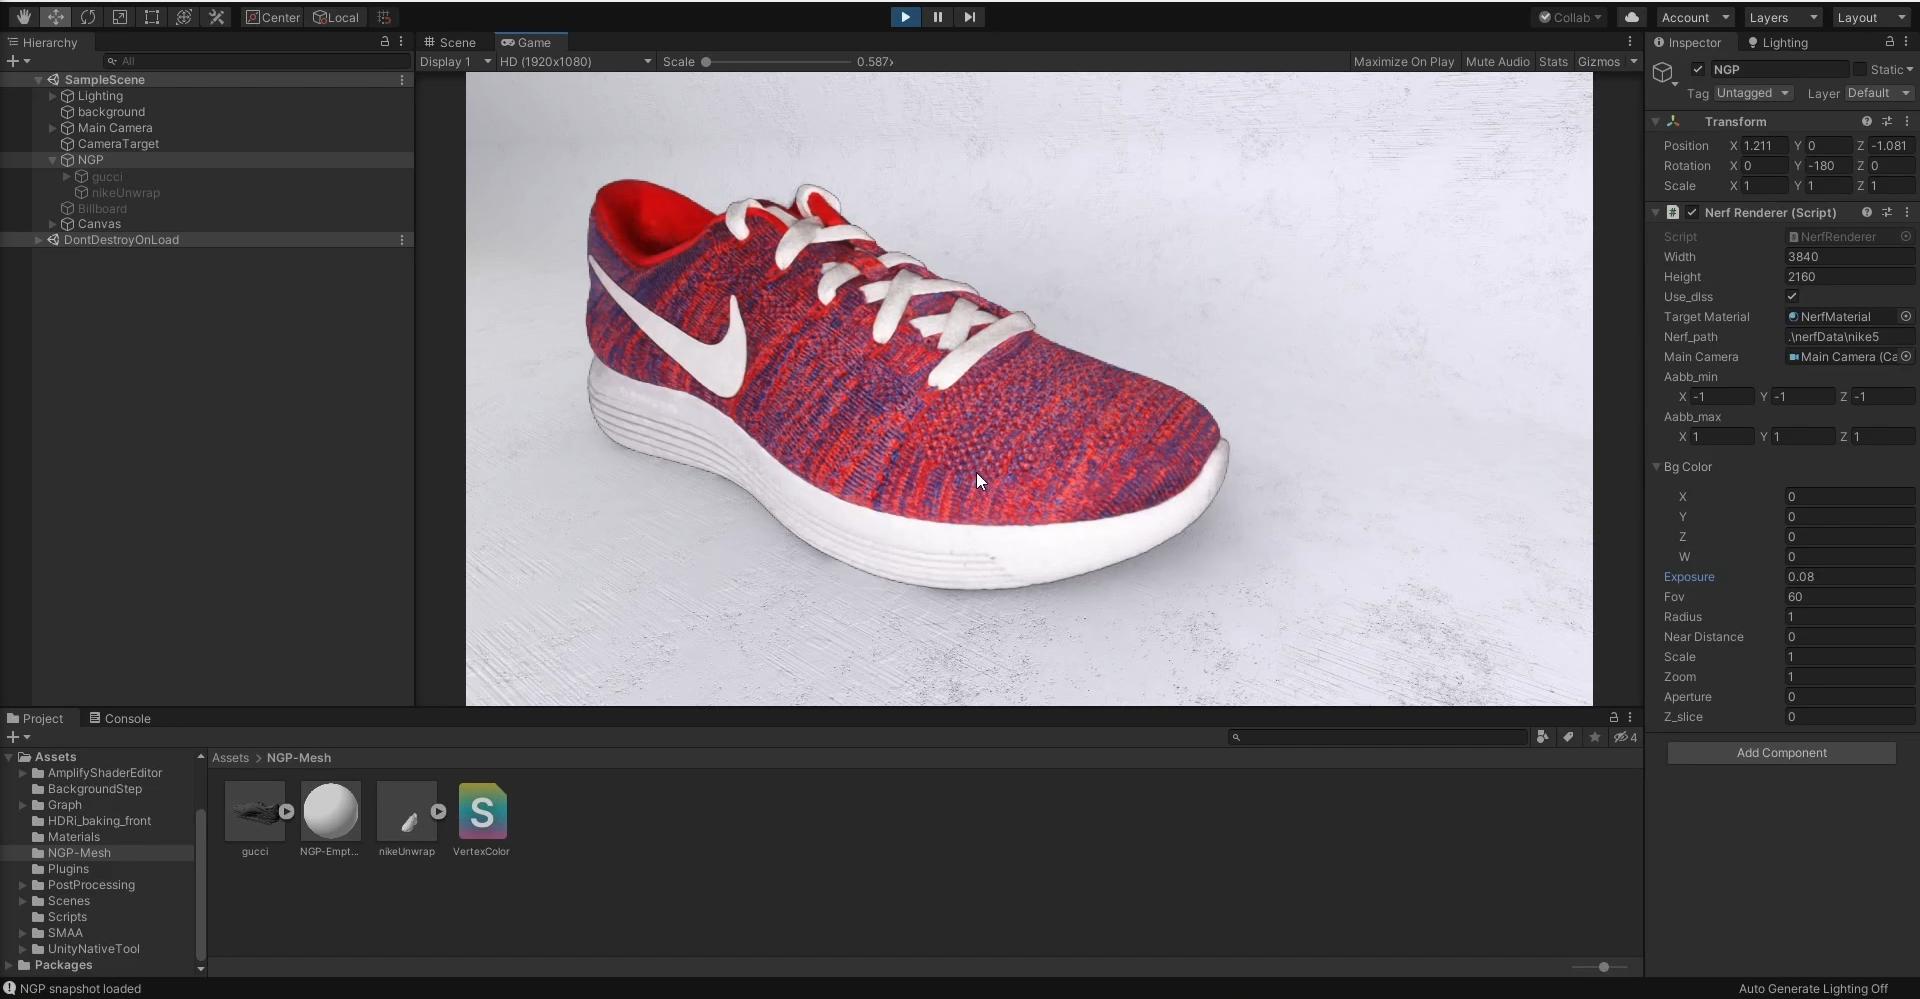Toggle Gizmos in Game view
1920x999 pixels.
(1598, 61)
